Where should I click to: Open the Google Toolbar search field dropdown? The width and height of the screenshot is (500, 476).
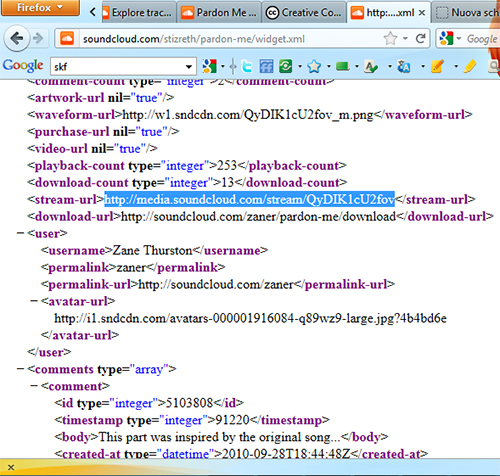coord(189,66)
